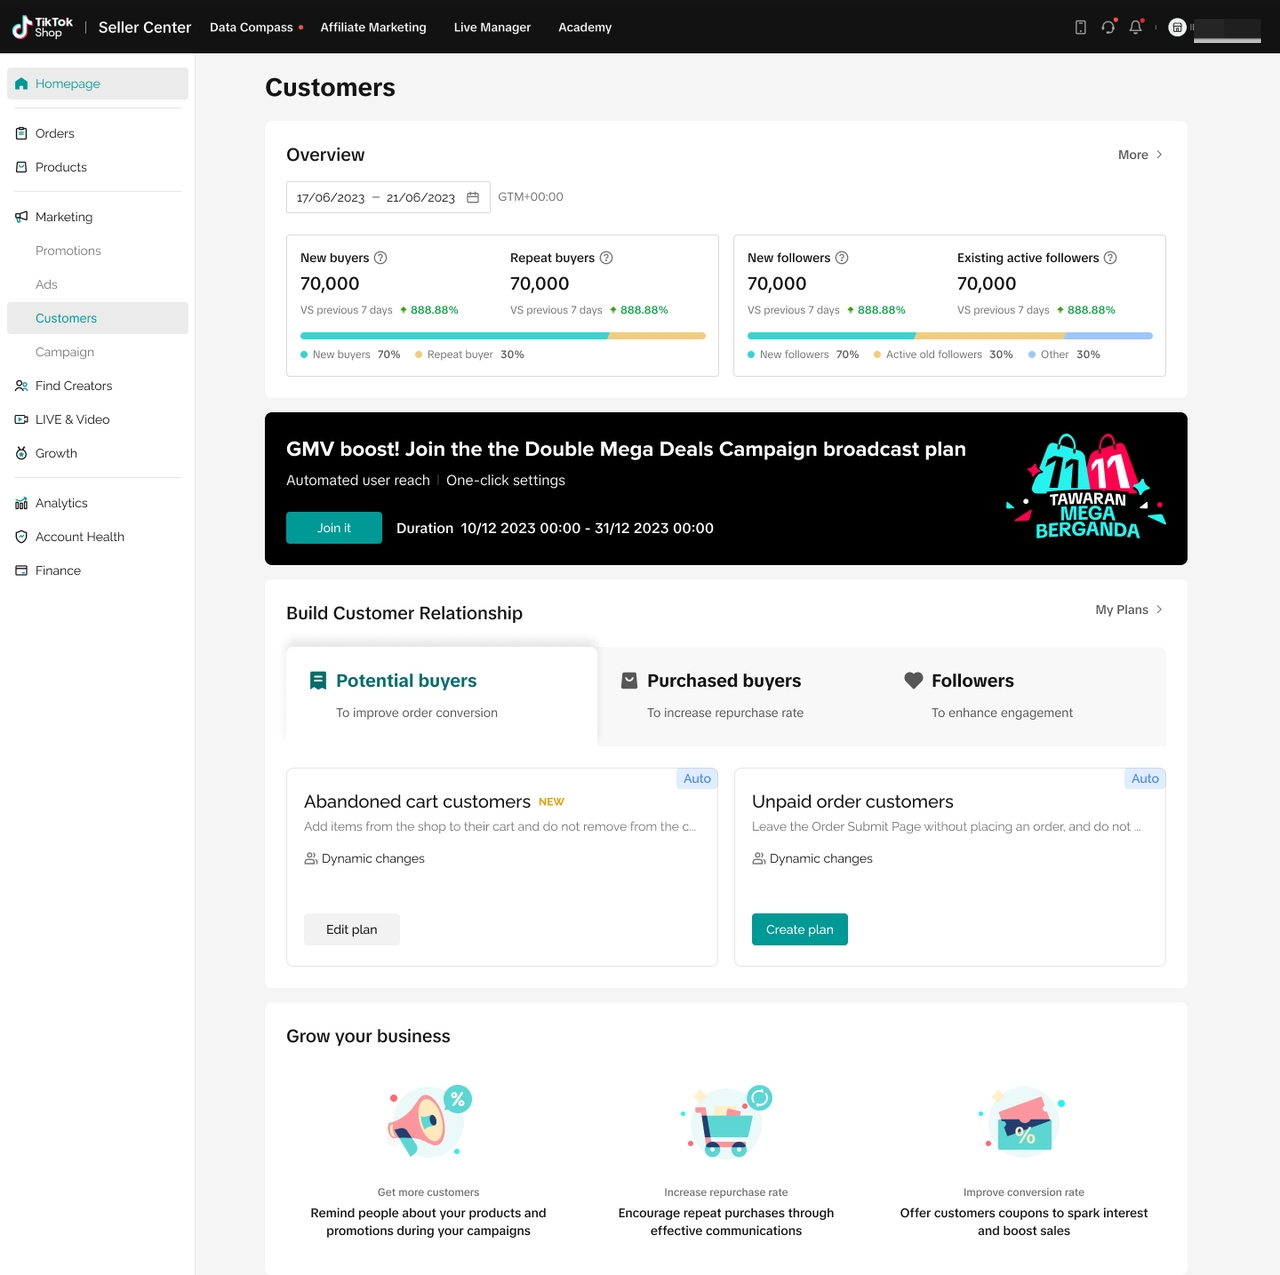Open the notification bell
The image size is (1280, 1275).
(x=1136, y=27)
